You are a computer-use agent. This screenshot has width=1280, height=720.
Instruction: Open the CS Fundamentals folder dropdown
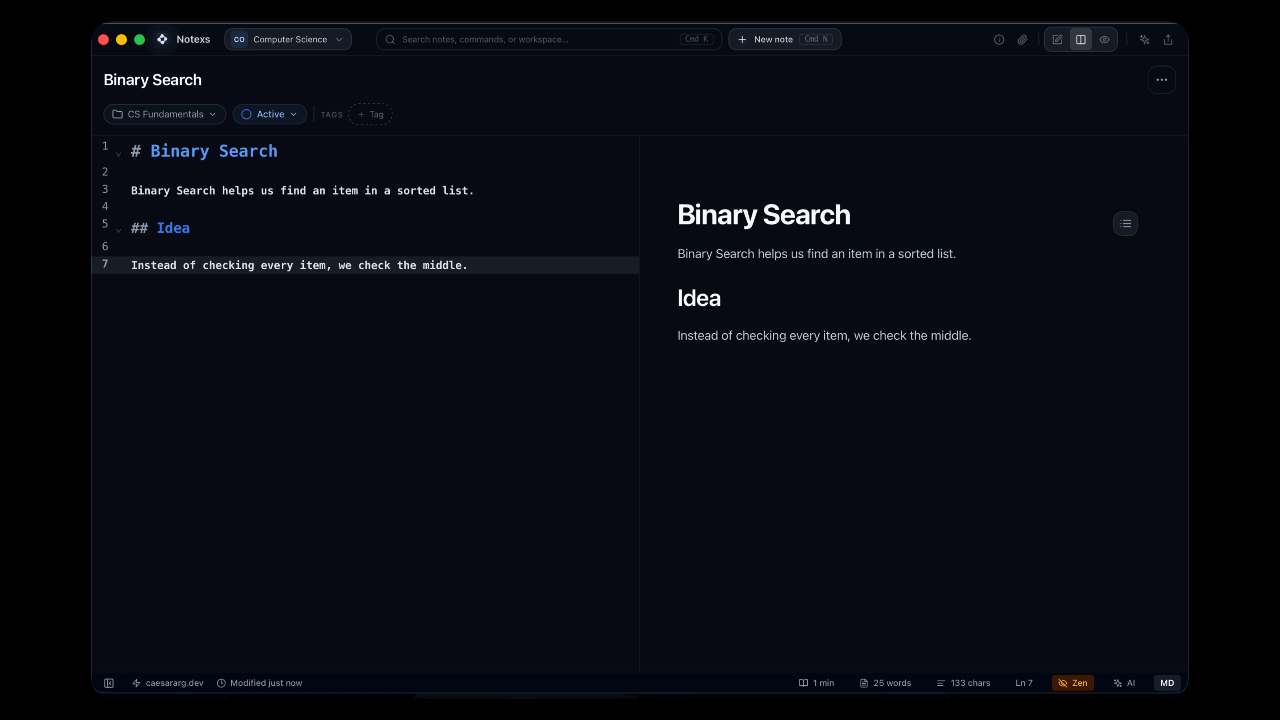165,114
